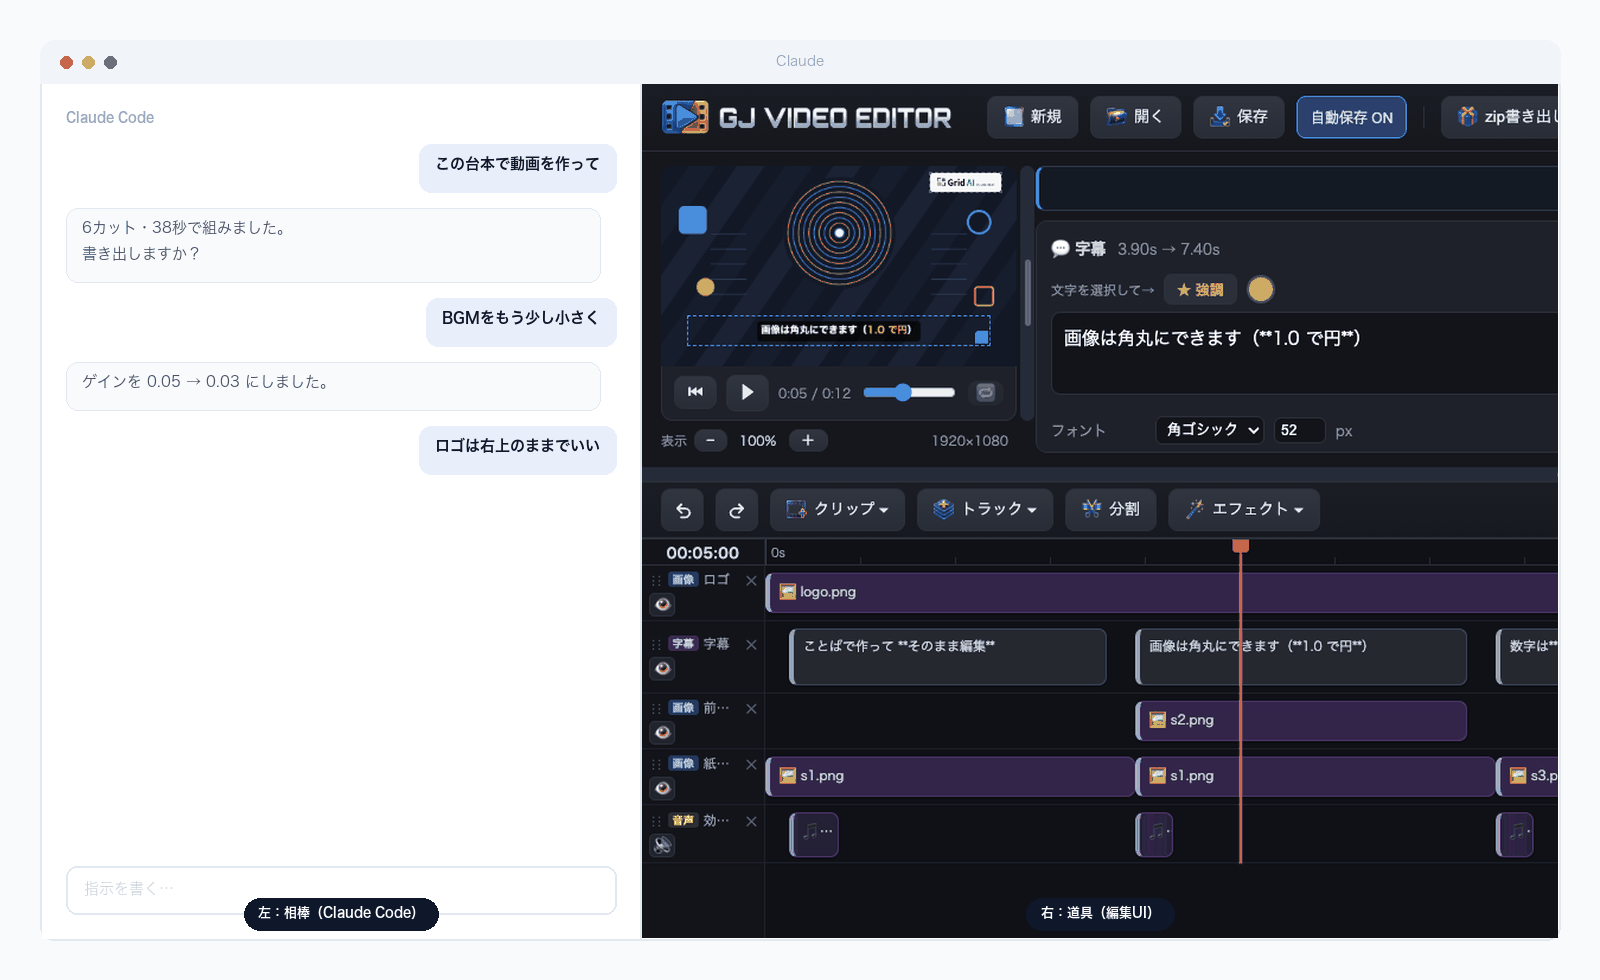Apply 強調 emphasis to selected text
1600x980 pixels.
[x=1200, y=290]
